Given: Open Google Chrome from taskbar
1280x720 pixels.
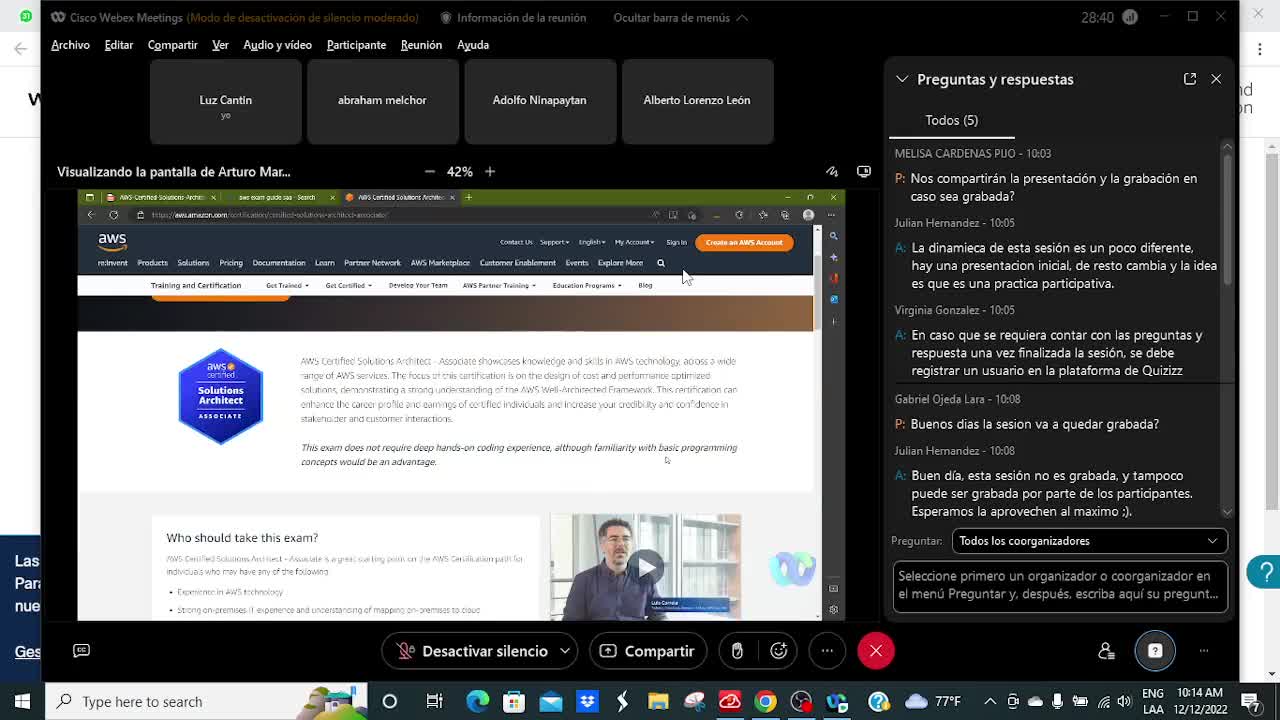Looking at the screenshot, I should 765,701.
